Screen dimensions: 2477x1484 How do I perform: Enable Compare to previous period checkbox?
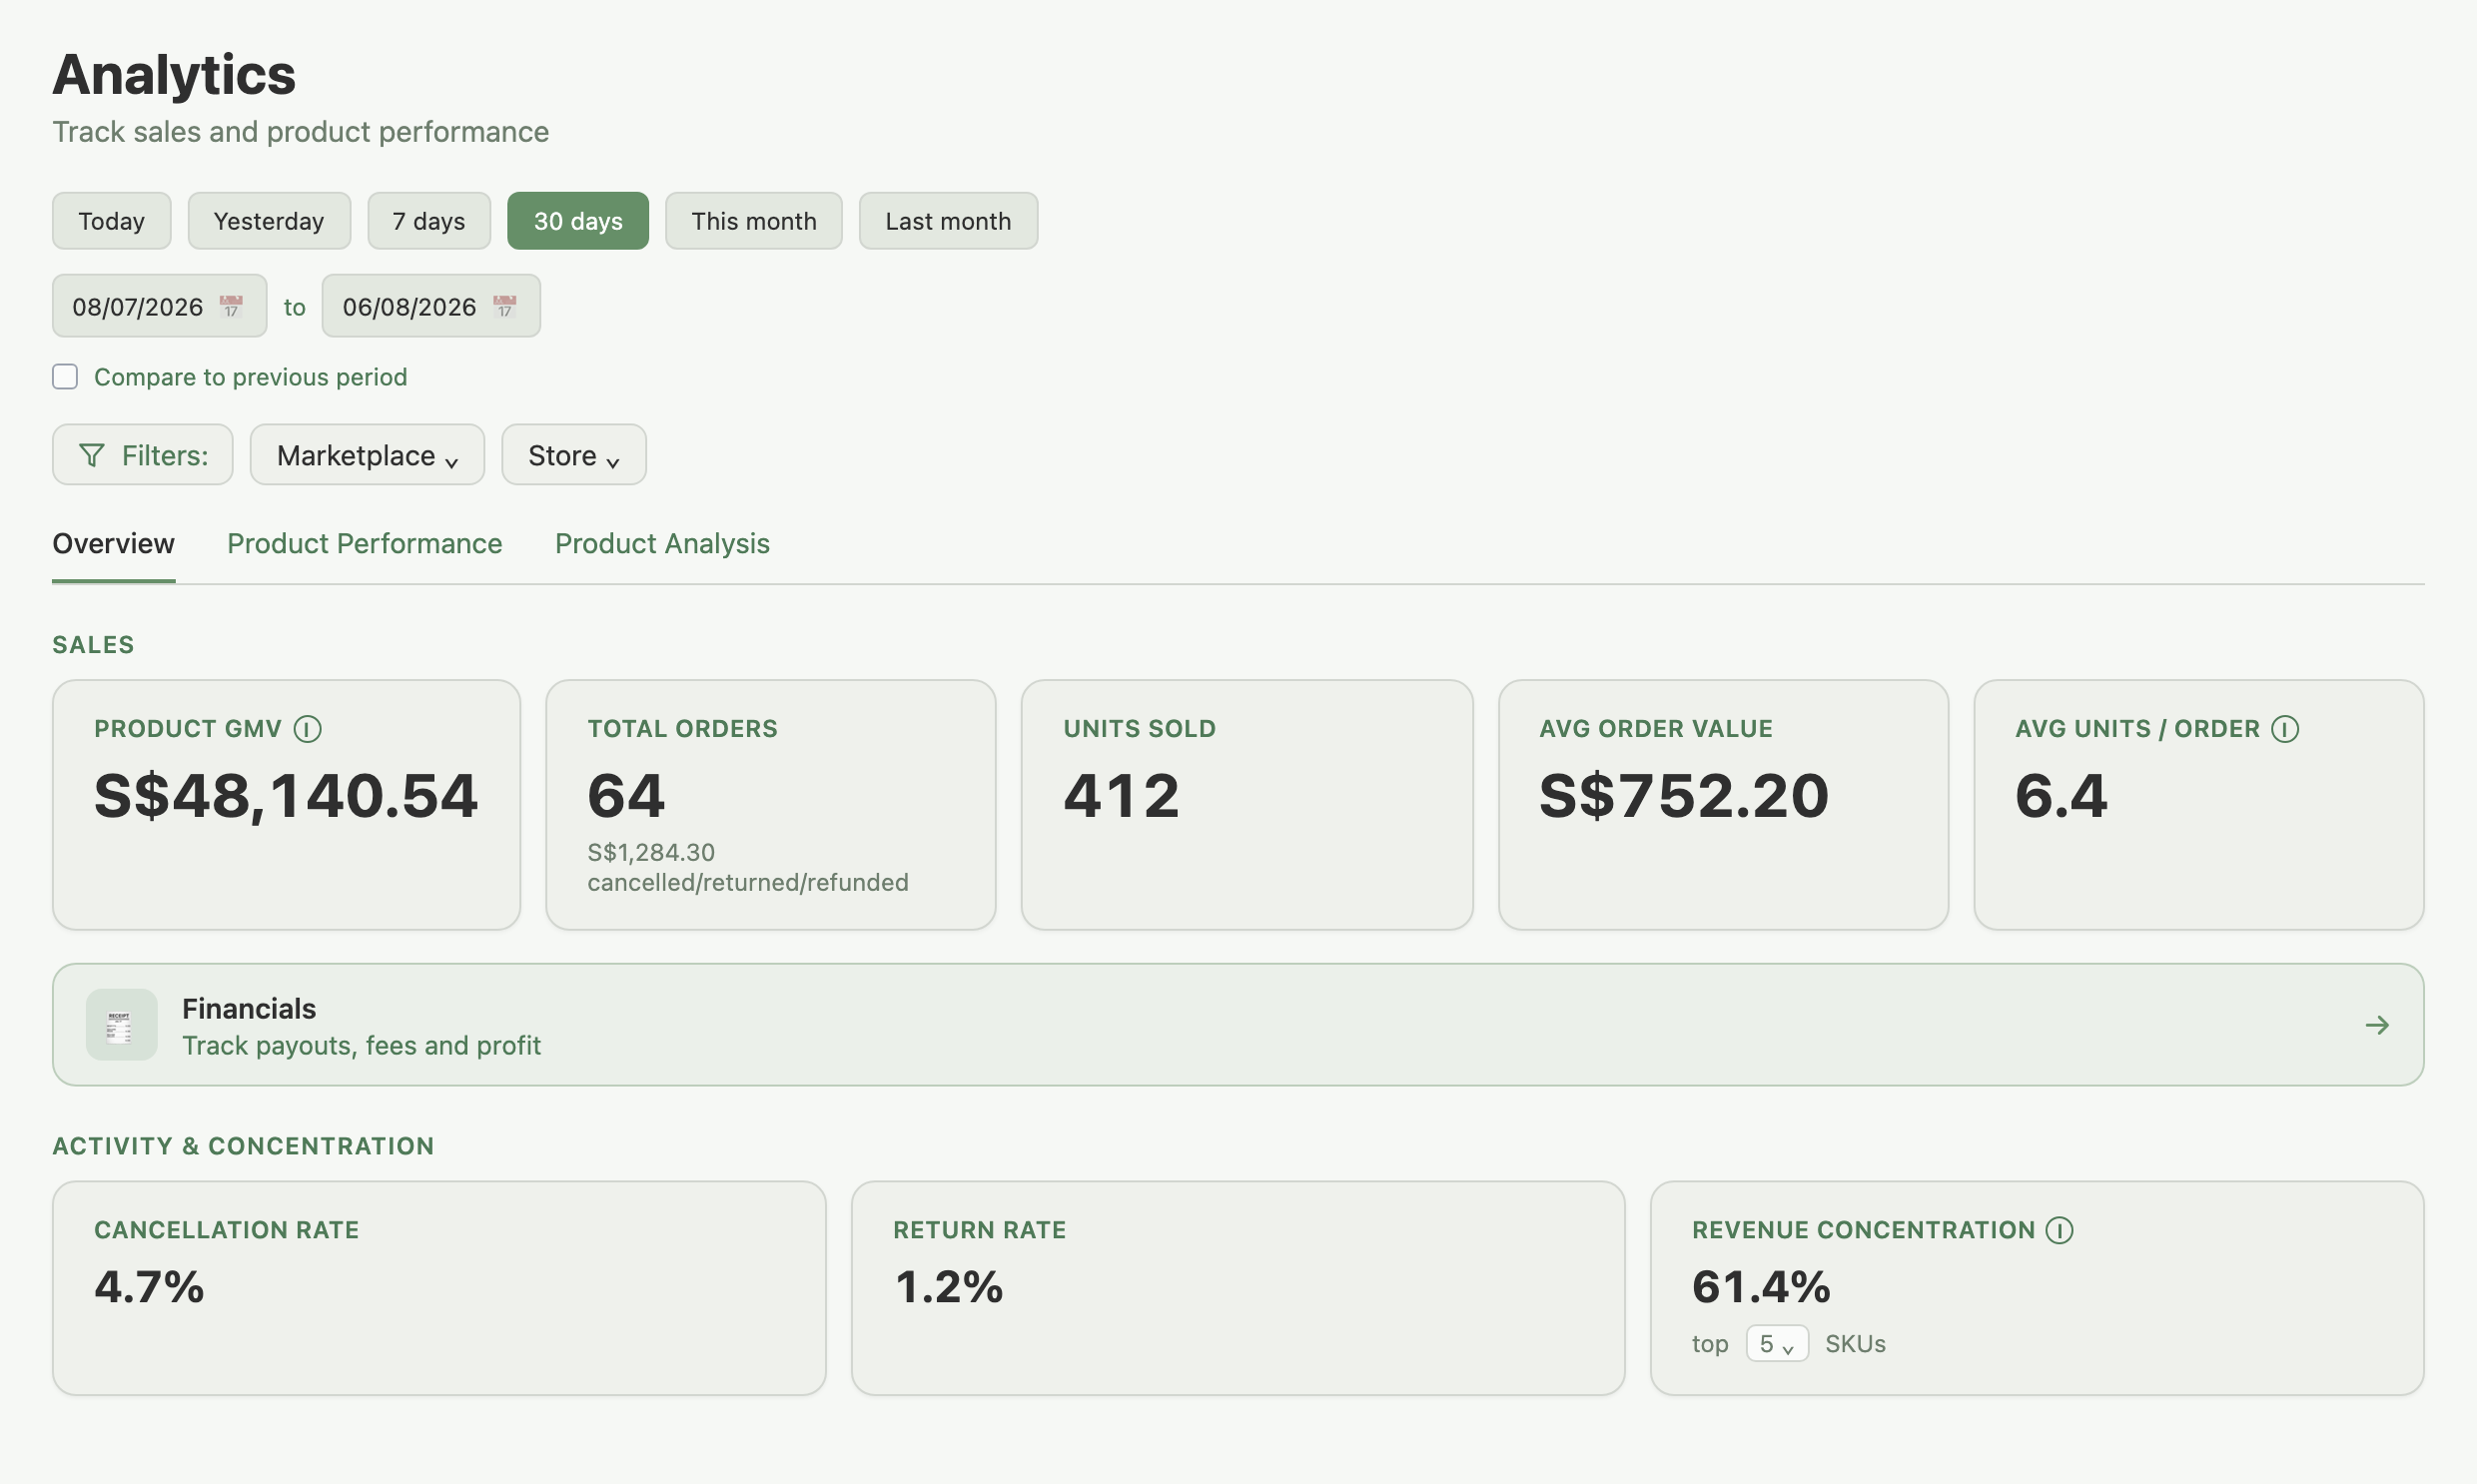pos(65,377)
